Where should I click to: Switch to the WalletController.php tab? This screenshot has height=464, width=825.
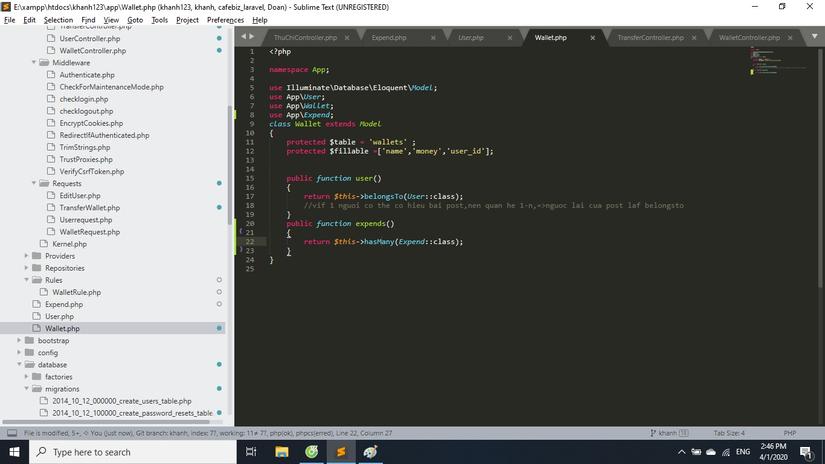[x=749, y=37]
